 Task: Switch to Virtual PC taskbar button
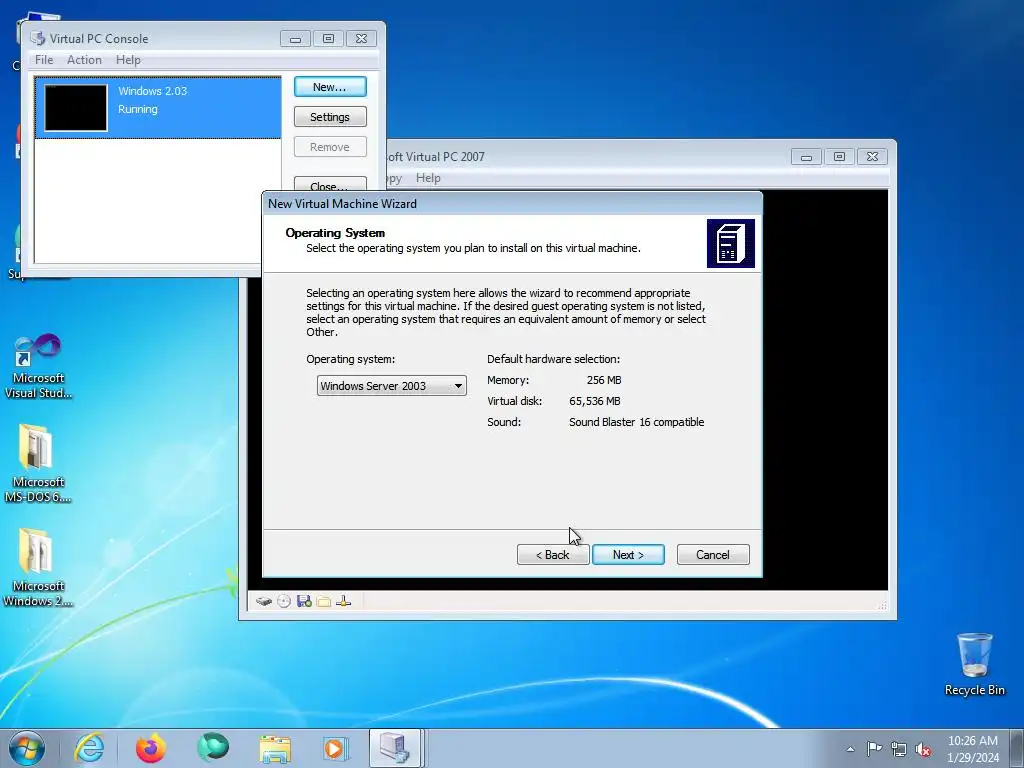point(396,748)
